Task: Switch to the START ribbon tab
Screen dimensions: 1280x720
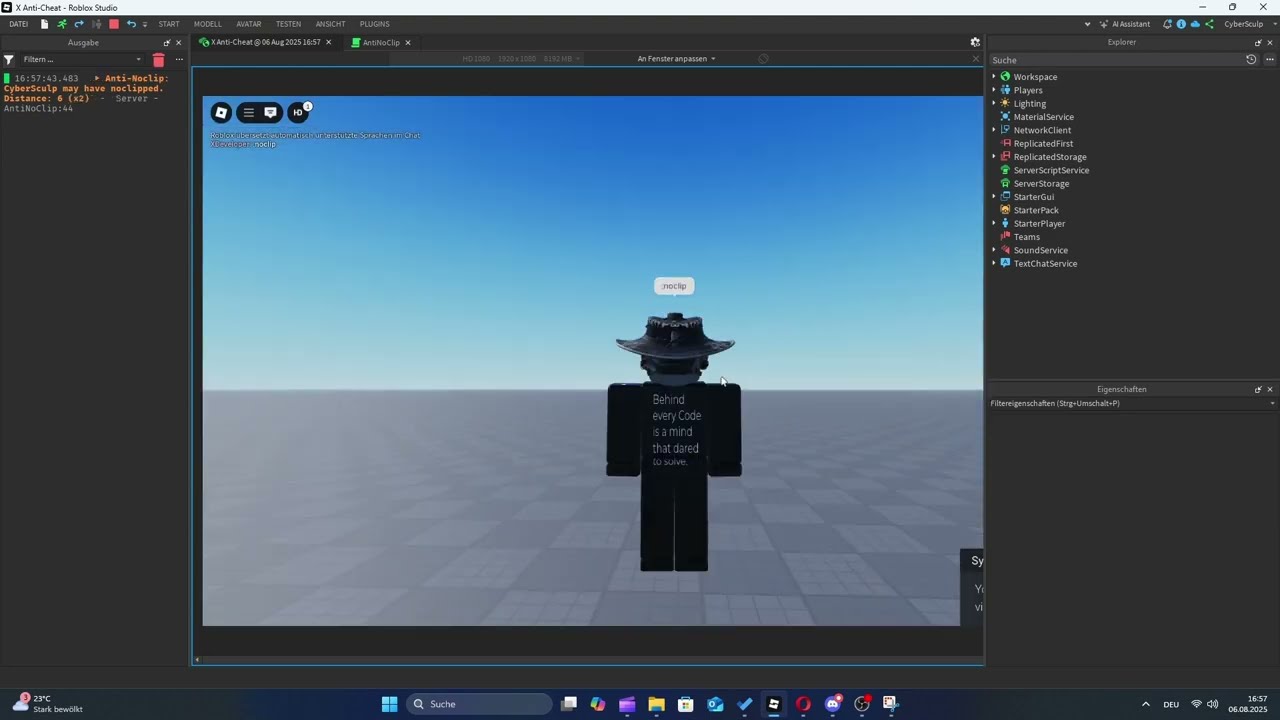Action: [x=169, y=24]
